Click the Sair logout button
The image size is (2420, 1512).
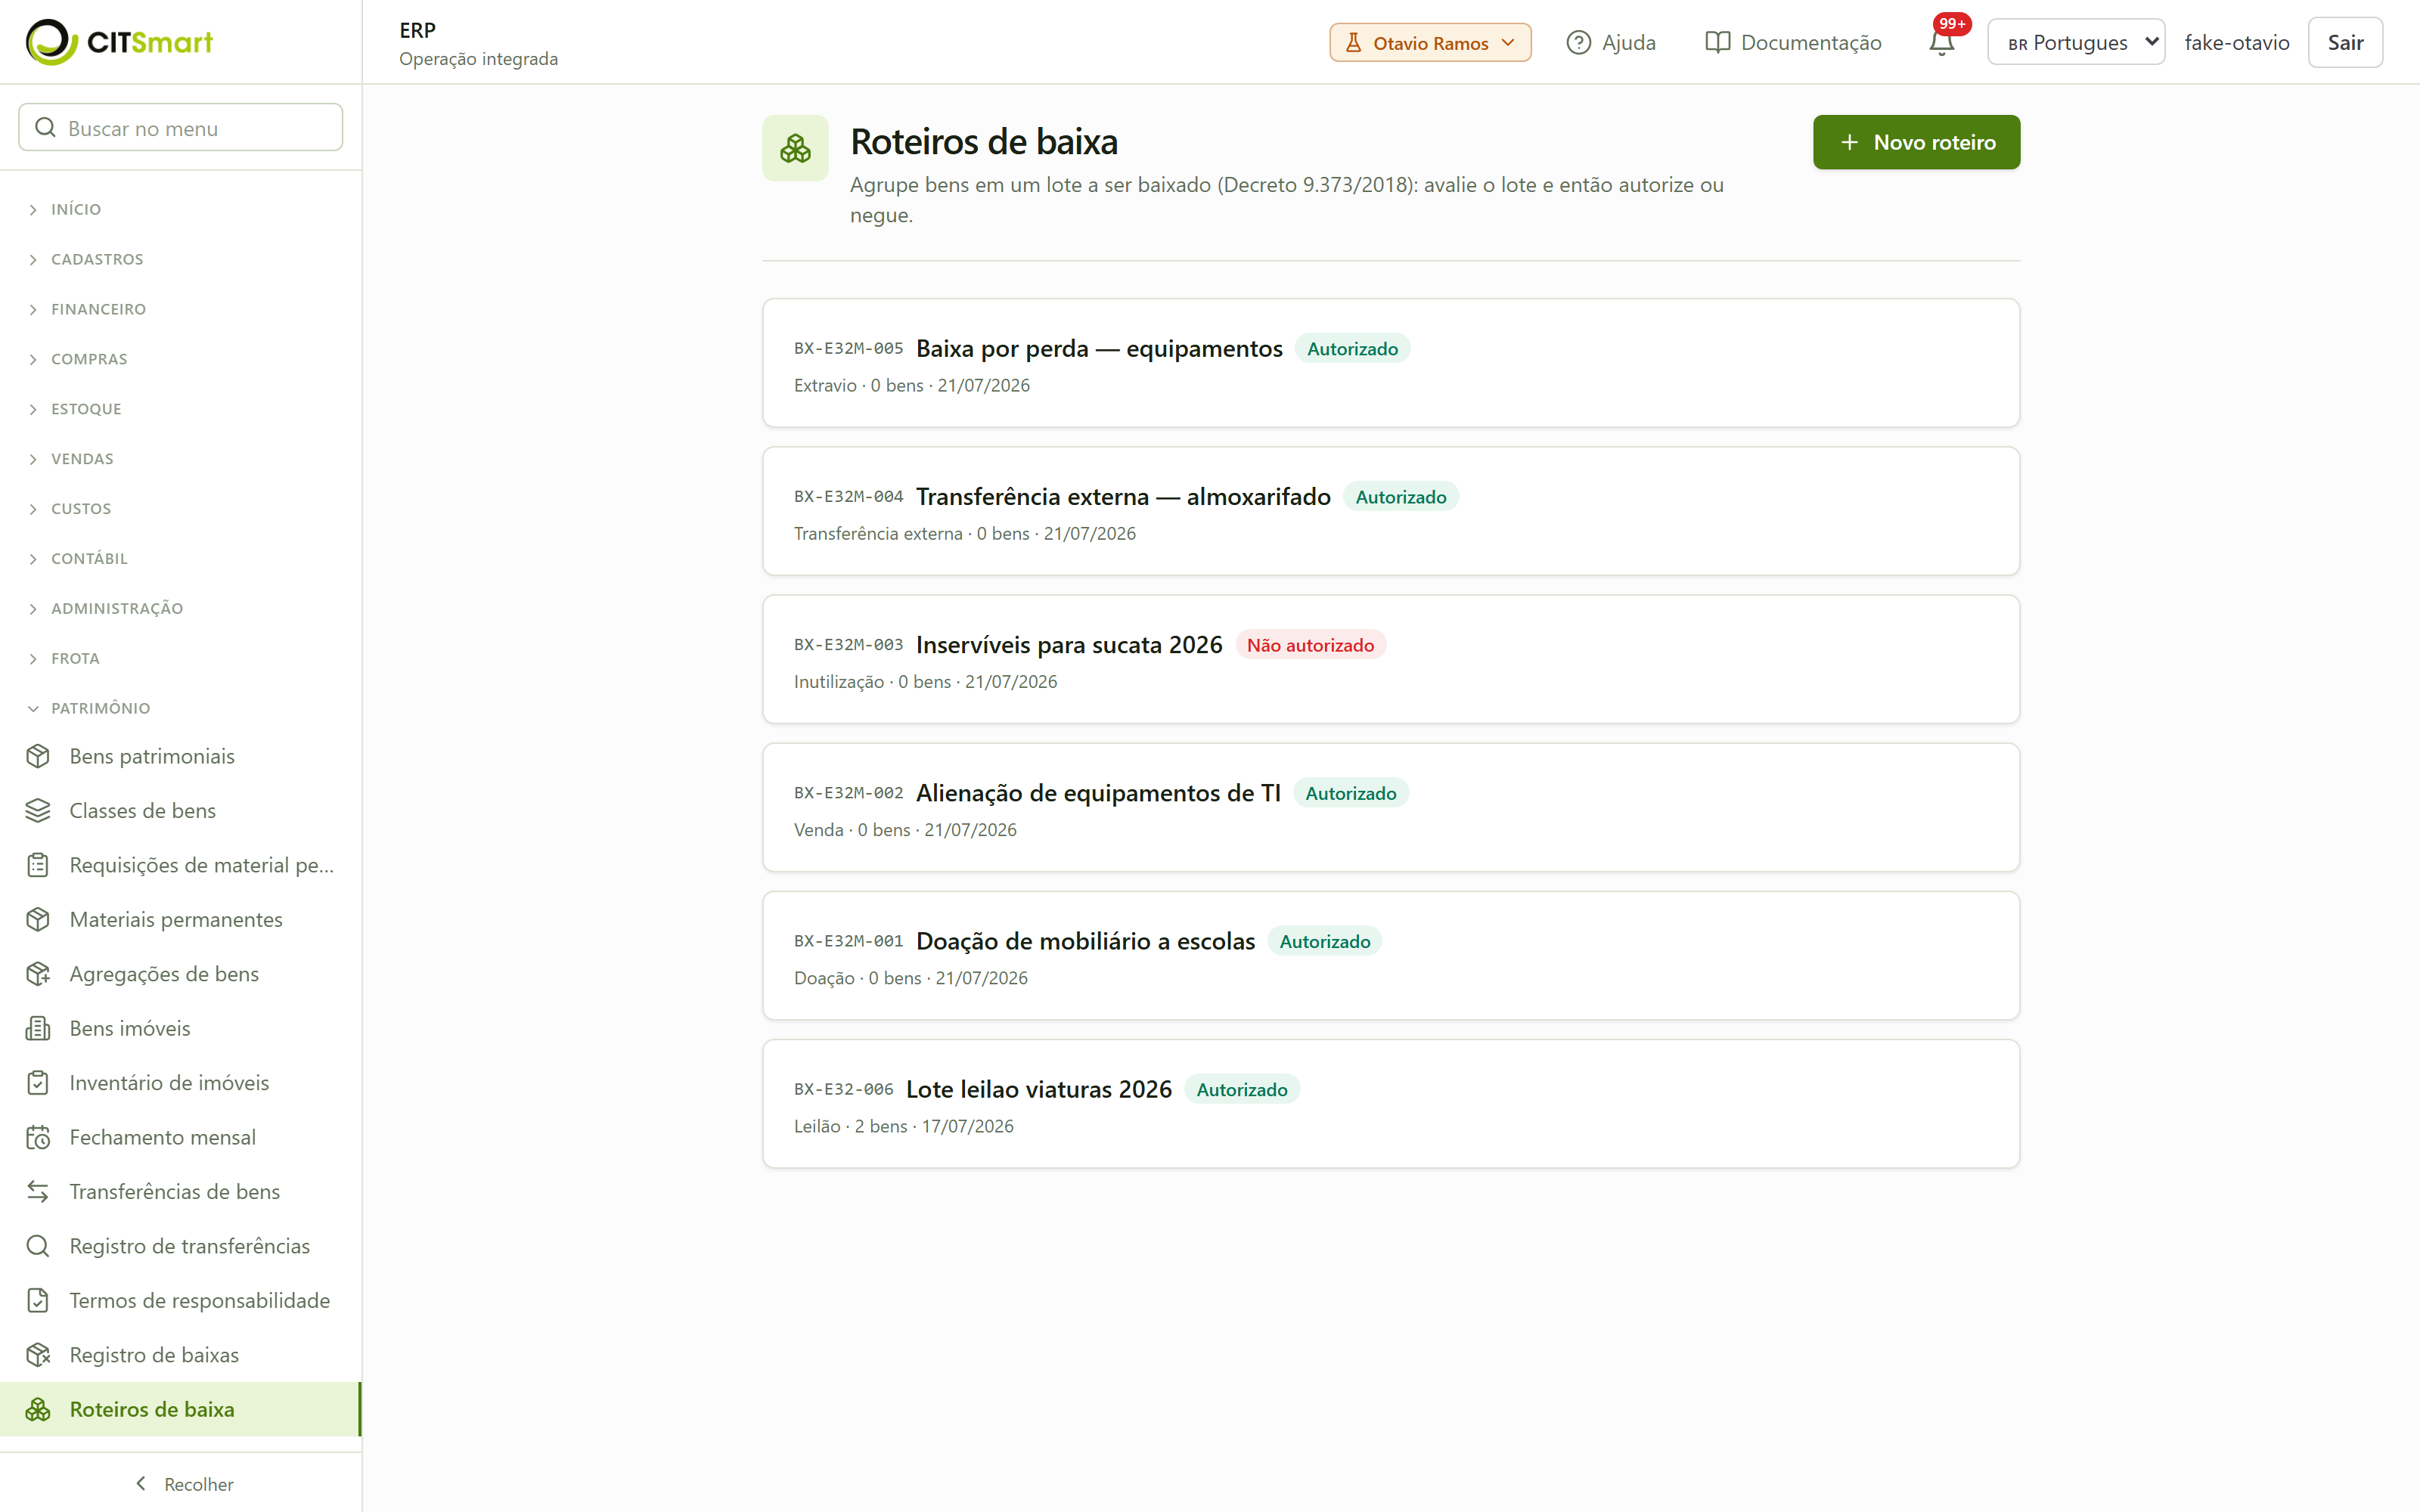point(2344,43)
